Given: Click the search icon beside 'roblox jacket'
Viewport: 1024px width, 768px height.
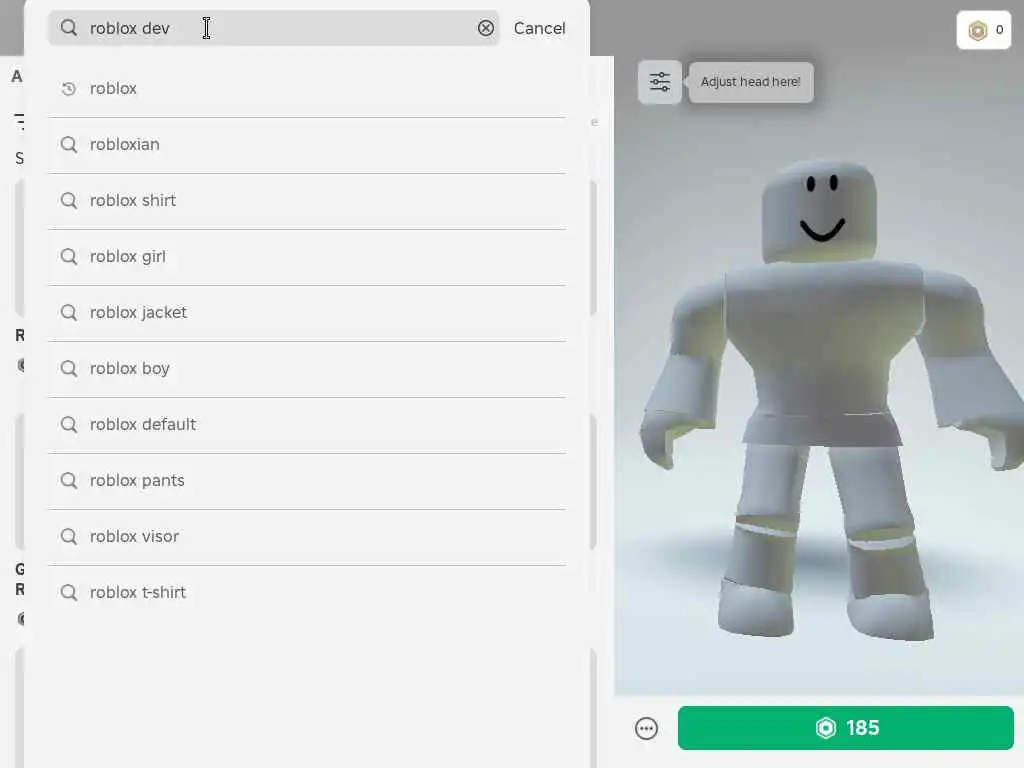Looking at the screenshot, I should [69, 313].
